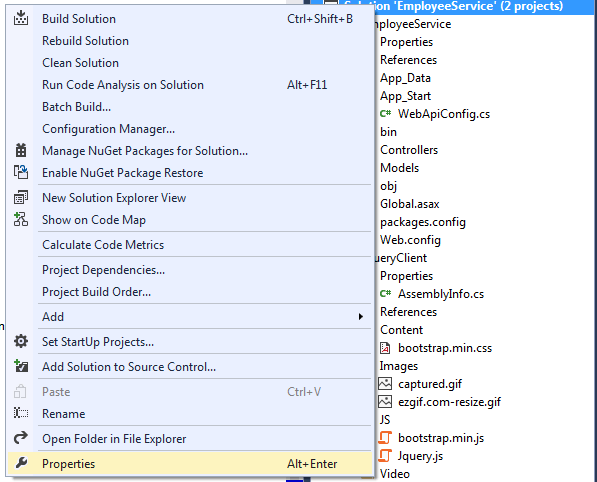Viewport: 597px width, 482px height.
Task: Click the Show on Code Map icon
Action: click(21, 219)
